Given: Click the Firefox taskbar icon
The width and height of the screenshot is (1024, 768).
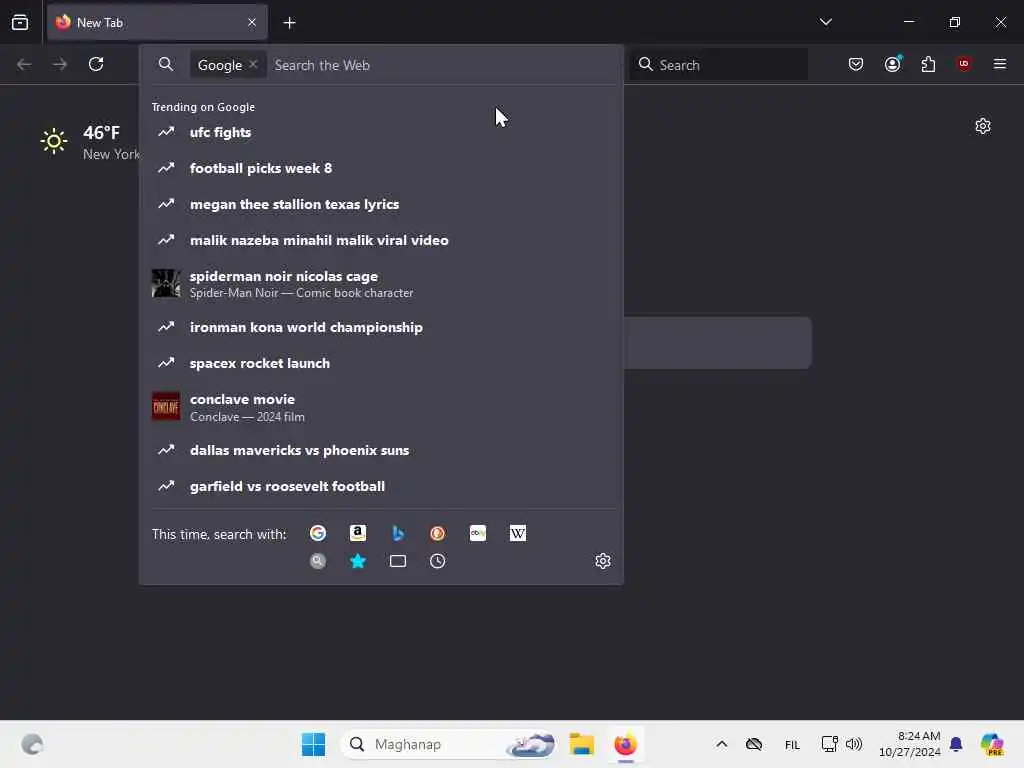Looking at the screenshot, I should [x=625, y=744].
